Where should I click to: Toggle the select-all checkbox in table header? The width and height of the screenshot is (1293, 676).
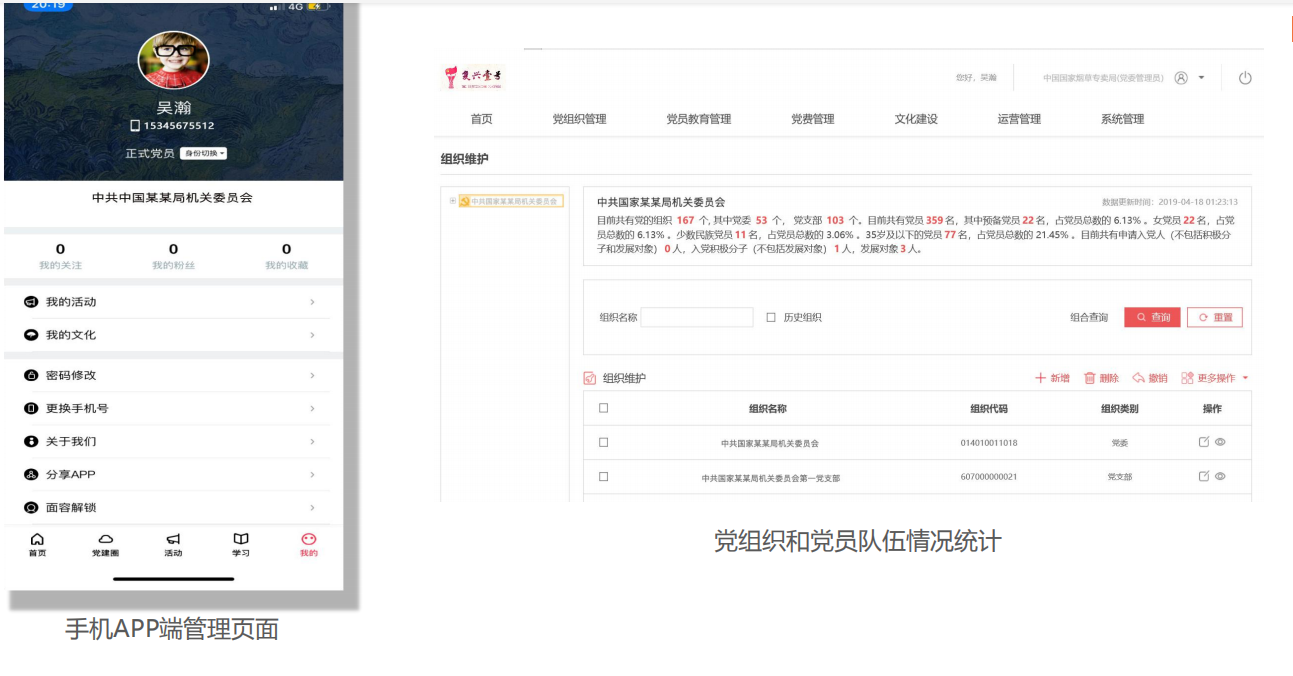tap(603, 408)
